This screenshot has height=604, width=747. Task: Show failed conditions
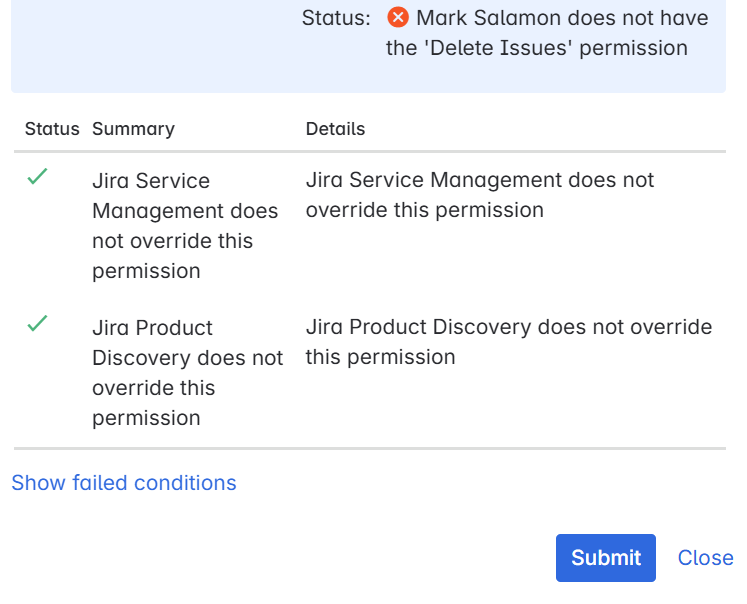pos(124,483)
